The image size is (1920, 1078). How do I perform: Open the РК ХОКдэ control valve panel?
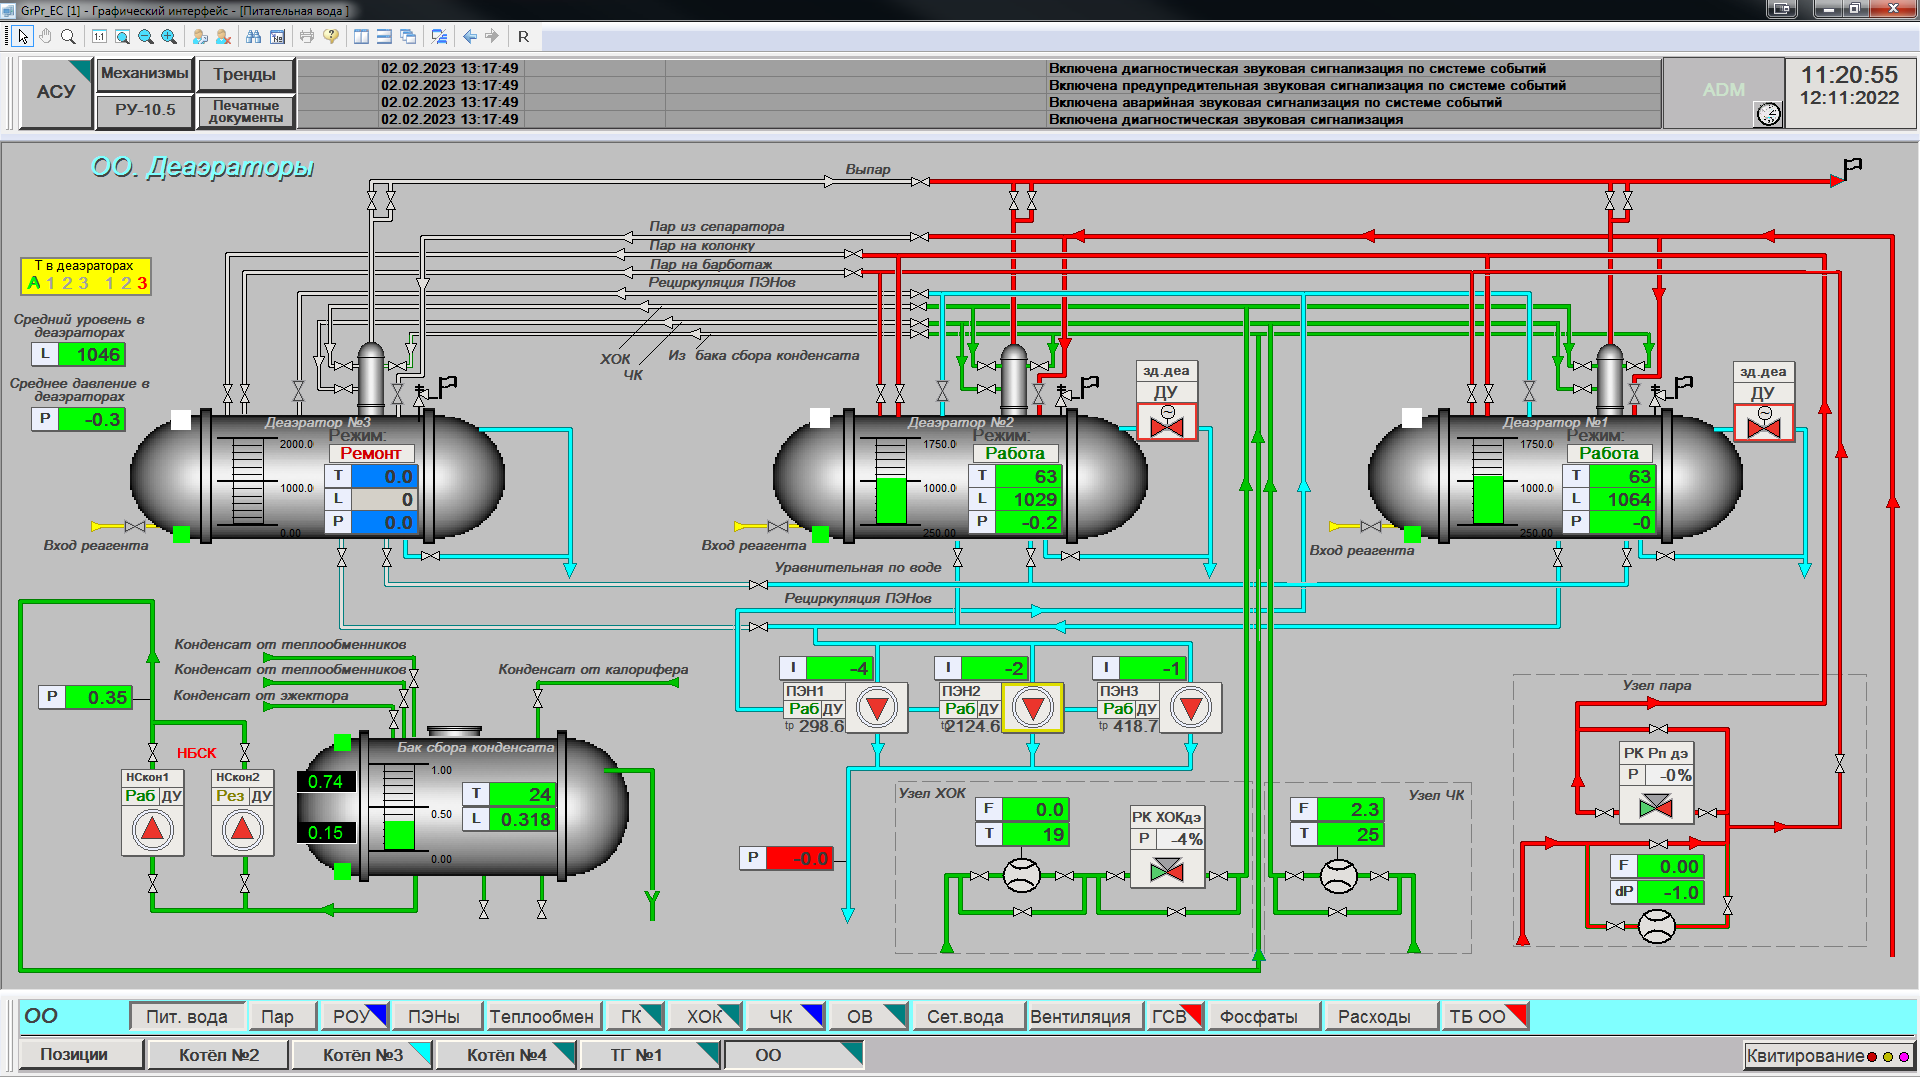coord(1166,870)
